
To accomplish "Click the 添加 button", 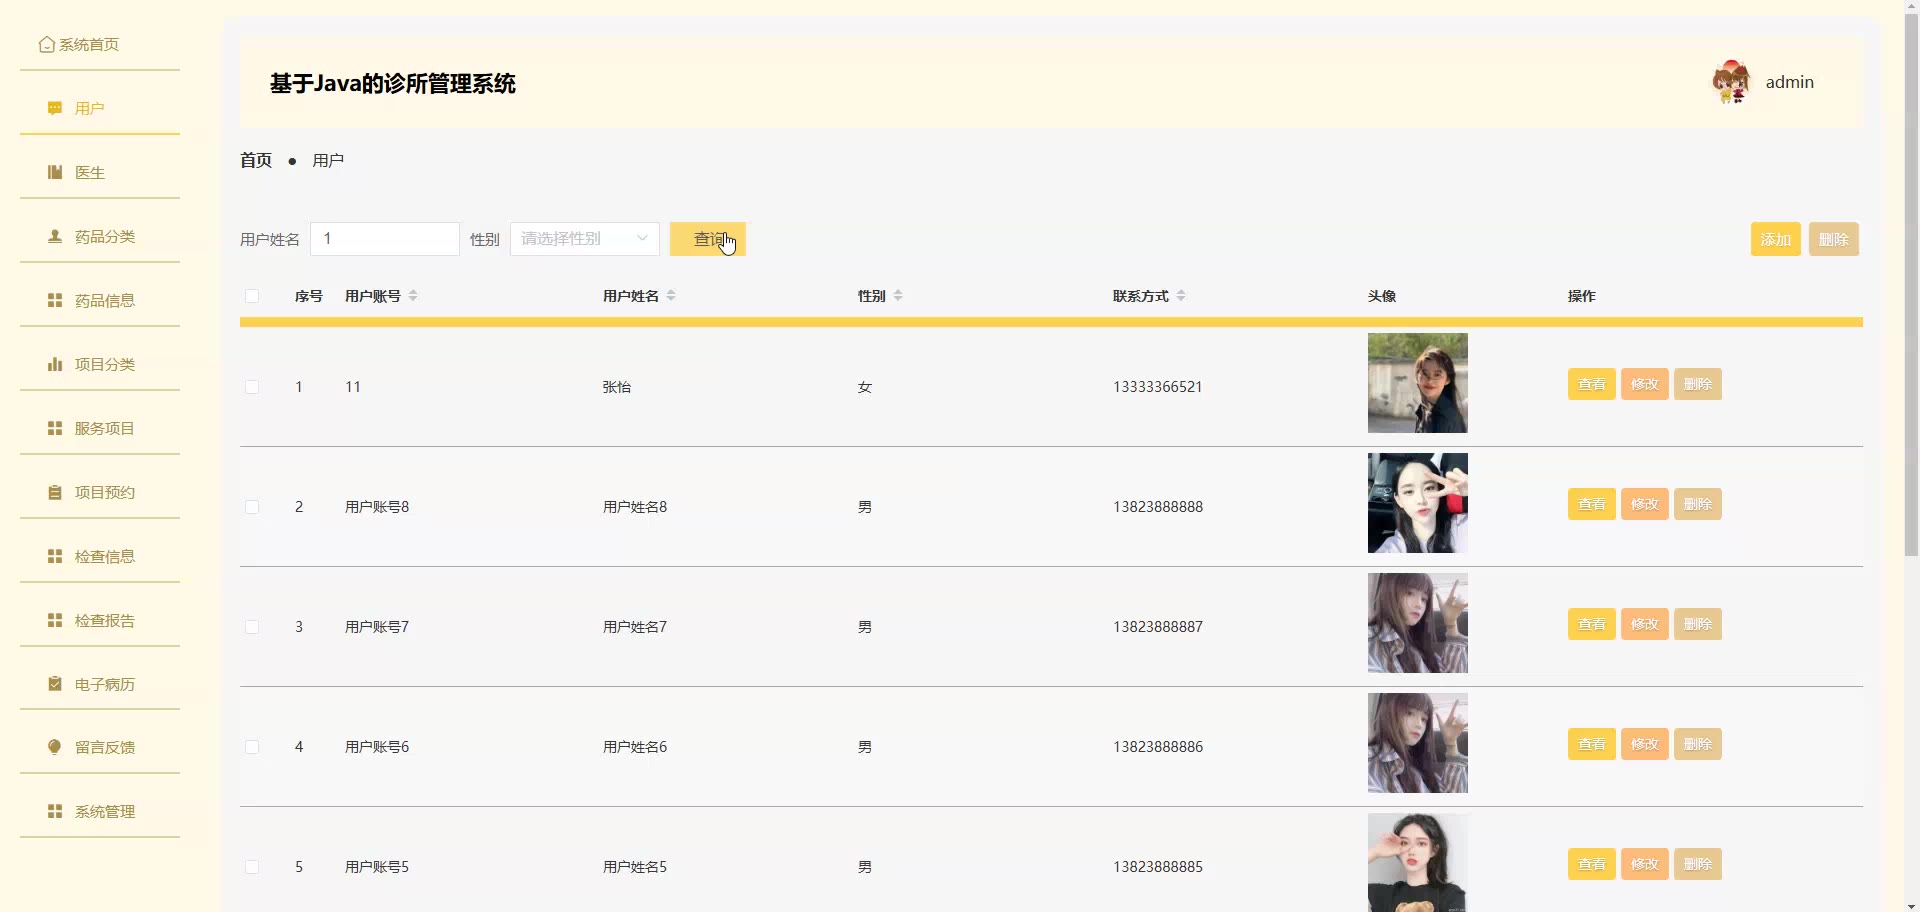I will (x=1776, y=239).
